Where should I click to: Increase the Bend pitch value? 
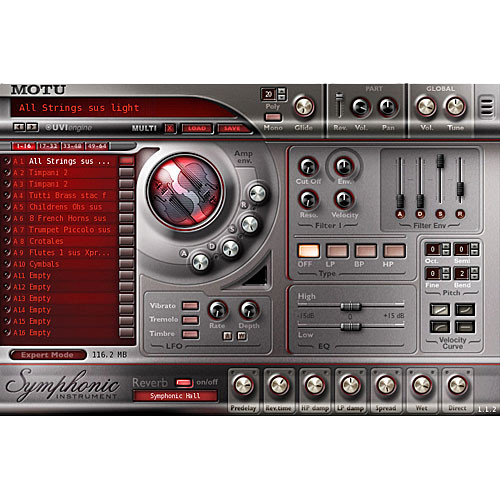click(x=475, y=270)
